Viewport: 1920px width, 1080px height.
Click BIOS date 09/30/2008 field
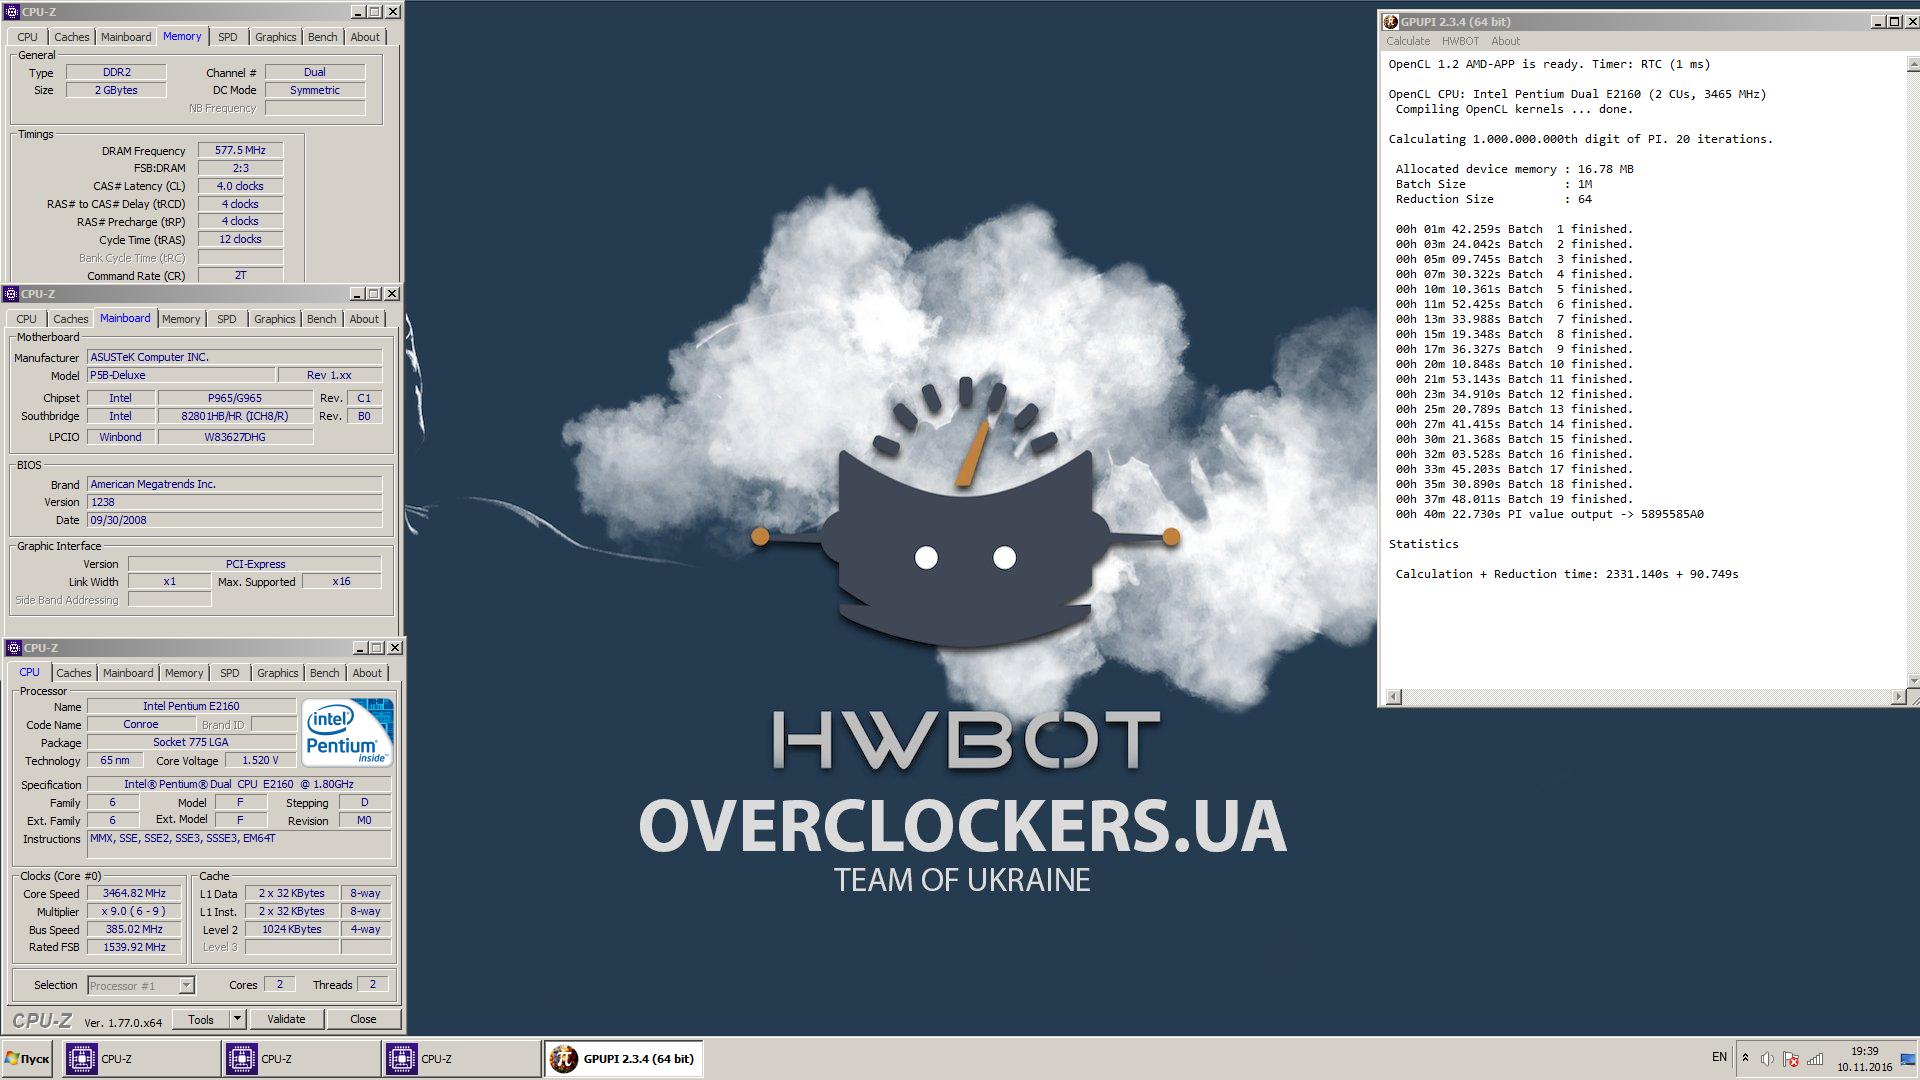tap(234, 520)
